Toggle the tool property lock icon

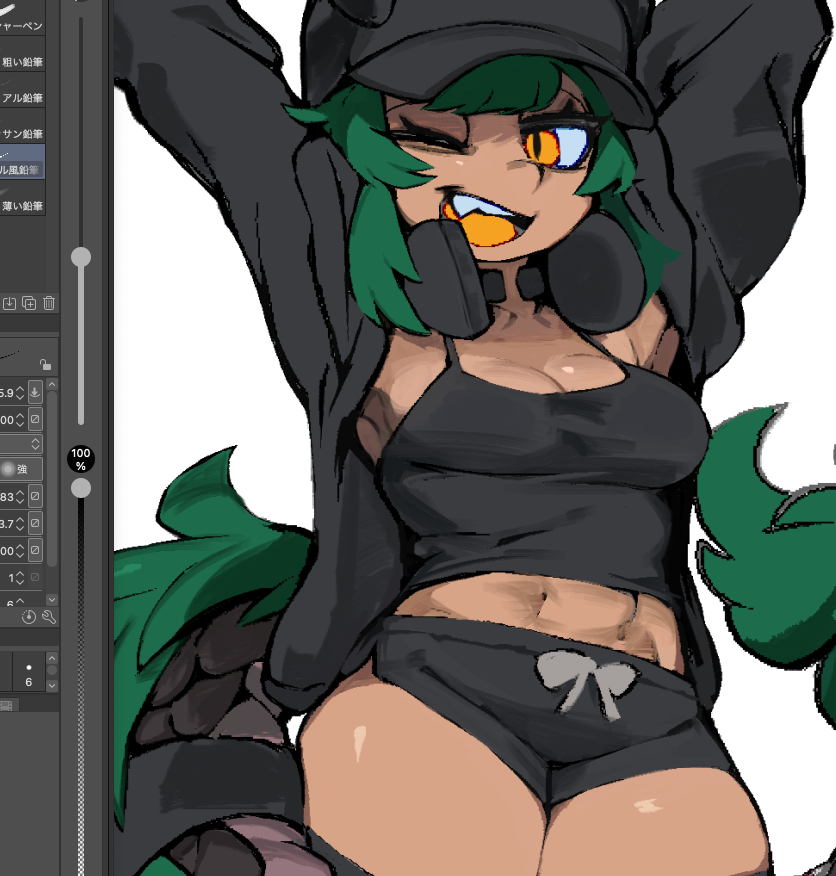(x=45, y=365)
